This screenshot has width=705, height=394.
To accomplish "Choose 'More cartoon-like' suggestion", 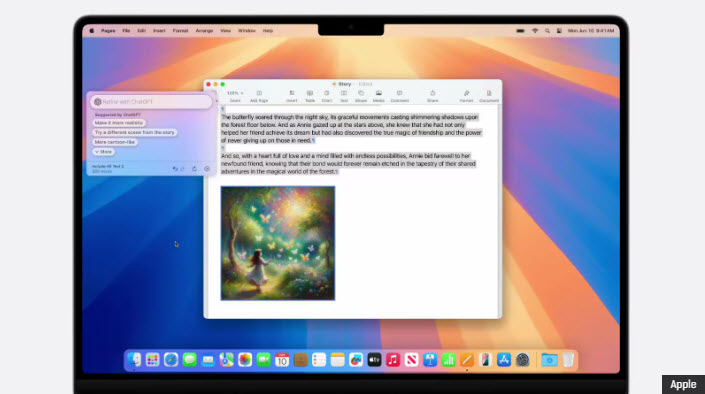I will point(115,142).
